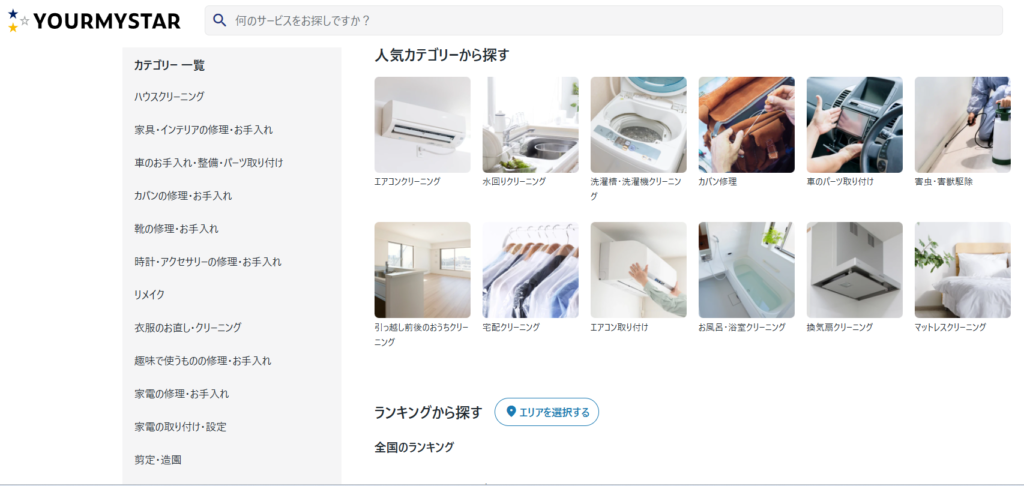The height and width of the screenshot is (486, 1024).
Task: Click the エリアを選択する button
Action: 547,412
